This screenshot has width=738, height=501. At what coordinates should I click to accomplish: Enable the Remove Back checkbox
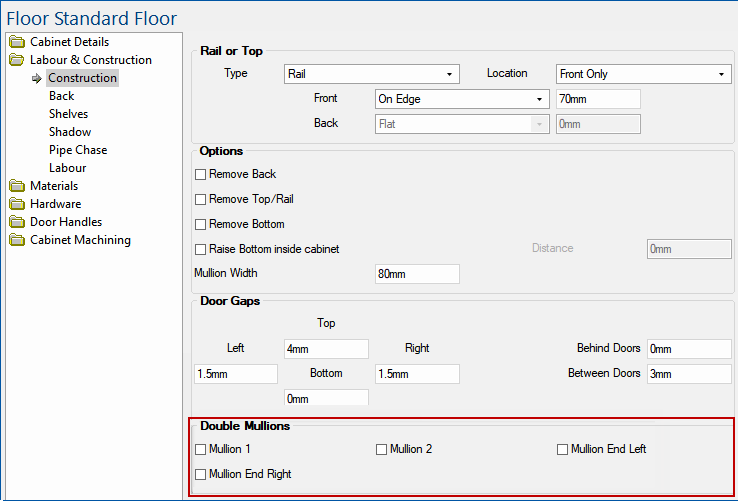(201, 174)
